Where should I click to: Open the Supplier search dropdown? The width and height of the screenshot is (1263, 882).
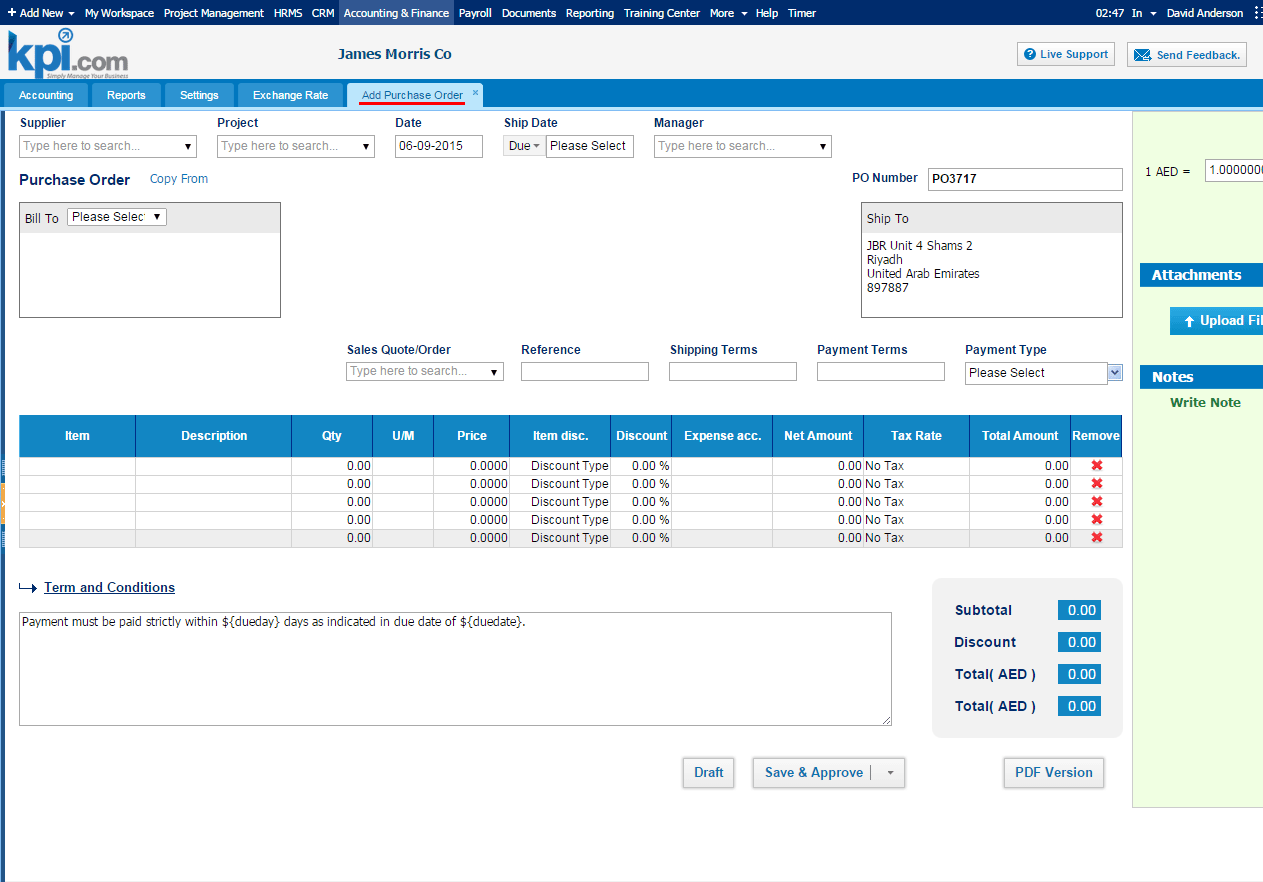pyautogui.click(x=108, y=146)
